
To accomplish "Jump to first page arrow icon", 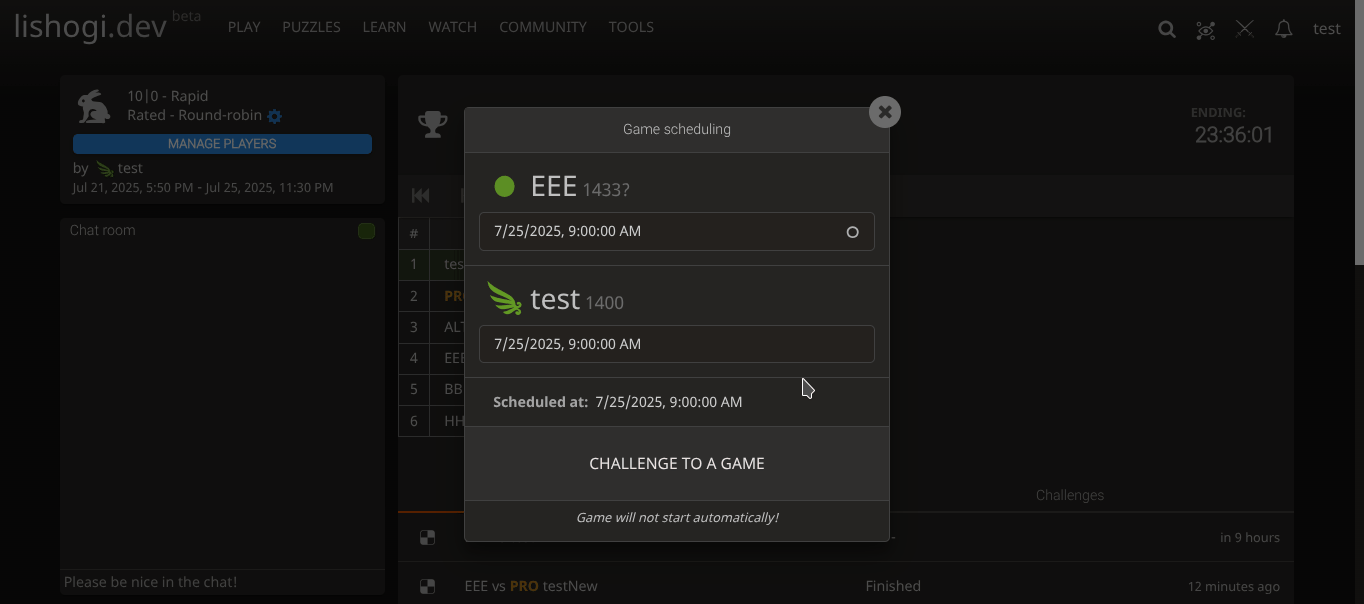I will point(420,195).
